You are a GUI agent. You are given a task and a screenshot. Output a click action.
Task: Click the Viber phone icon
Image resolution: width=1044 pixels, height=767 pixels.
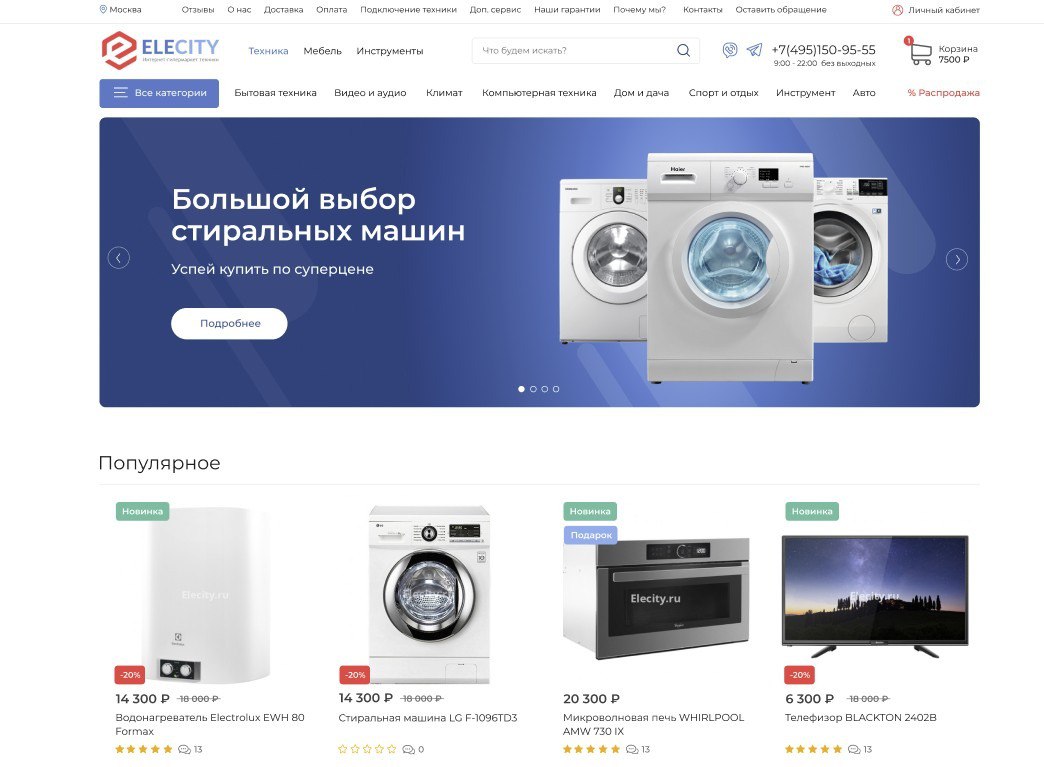click(730, 50)
